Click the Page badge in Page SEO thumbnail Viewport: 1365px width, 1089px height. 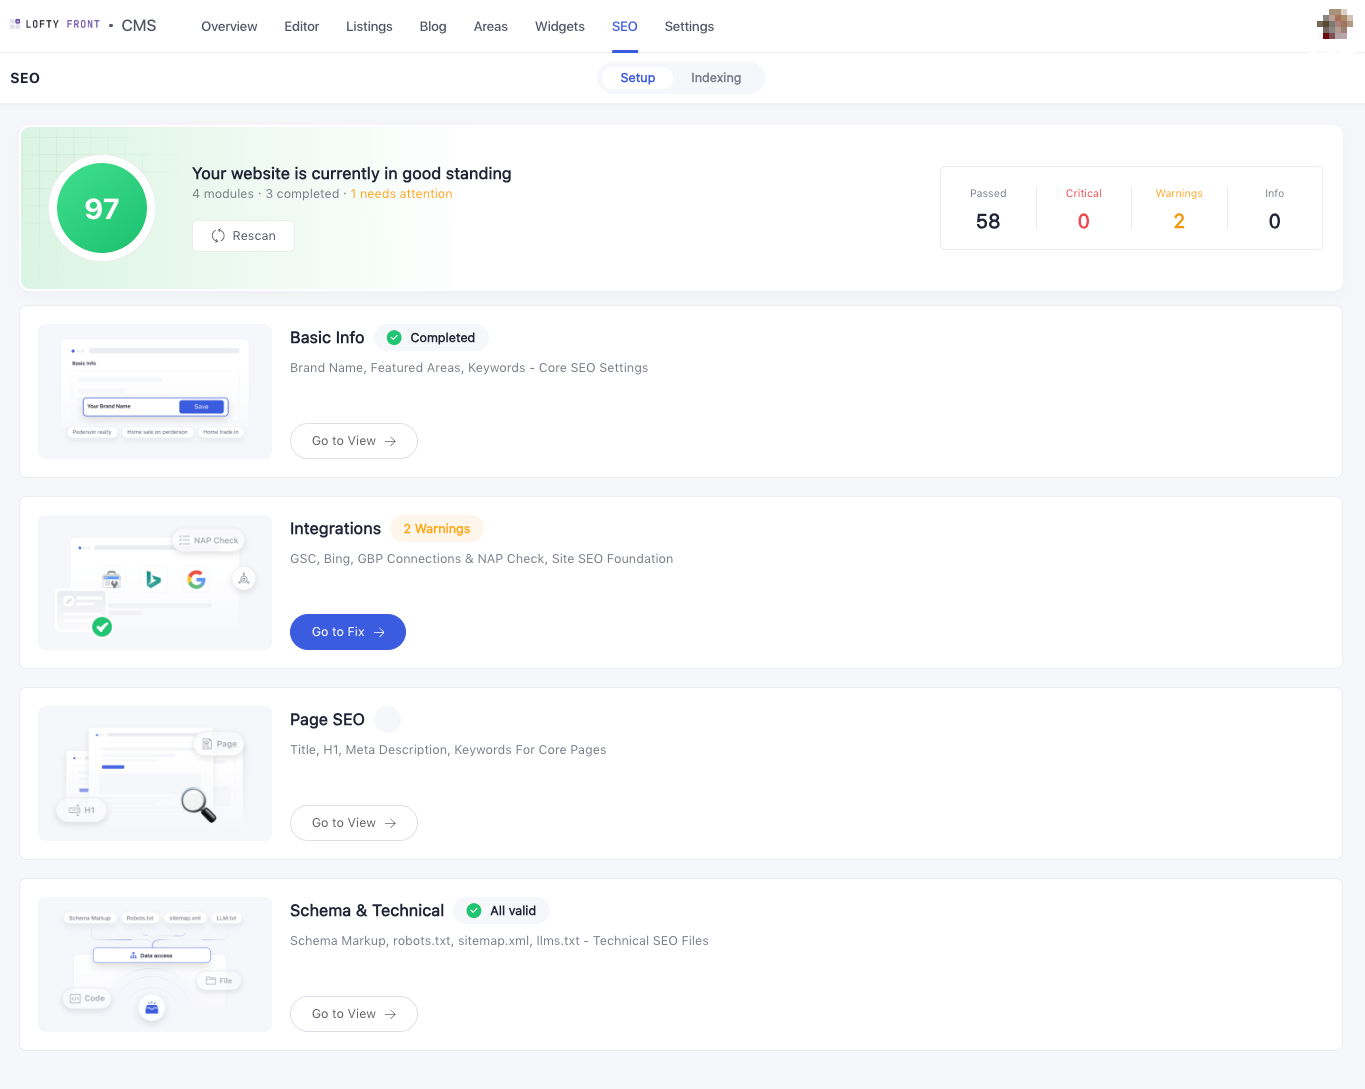[x=219, y=744]
